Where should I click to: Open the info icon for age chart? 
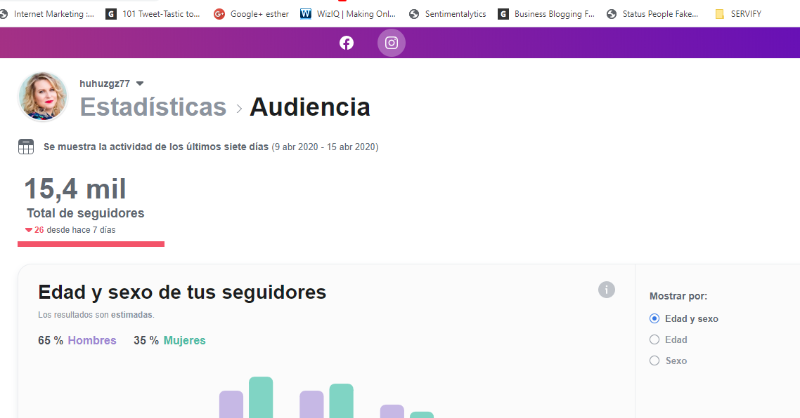tap(606, 290)
